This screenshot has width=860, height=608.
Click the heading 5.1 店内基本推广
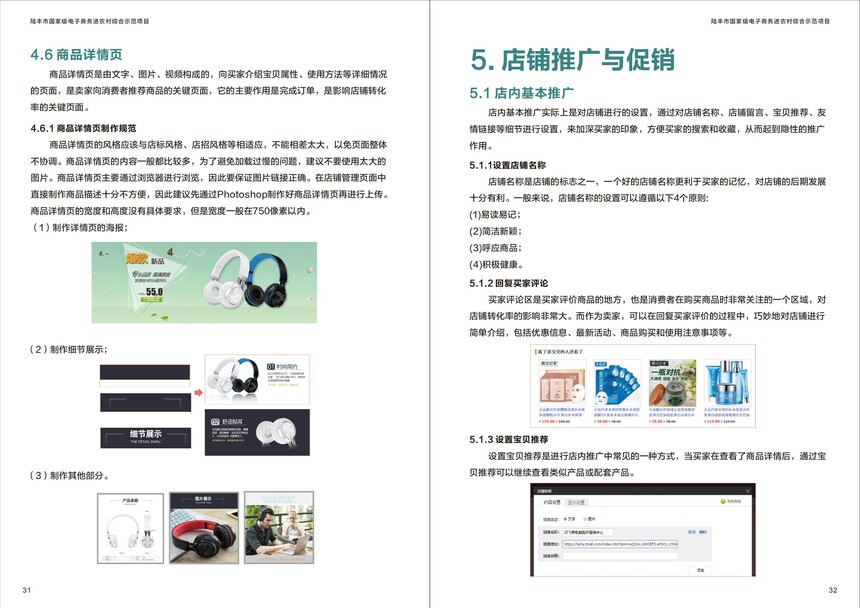[x=522, y=93]
